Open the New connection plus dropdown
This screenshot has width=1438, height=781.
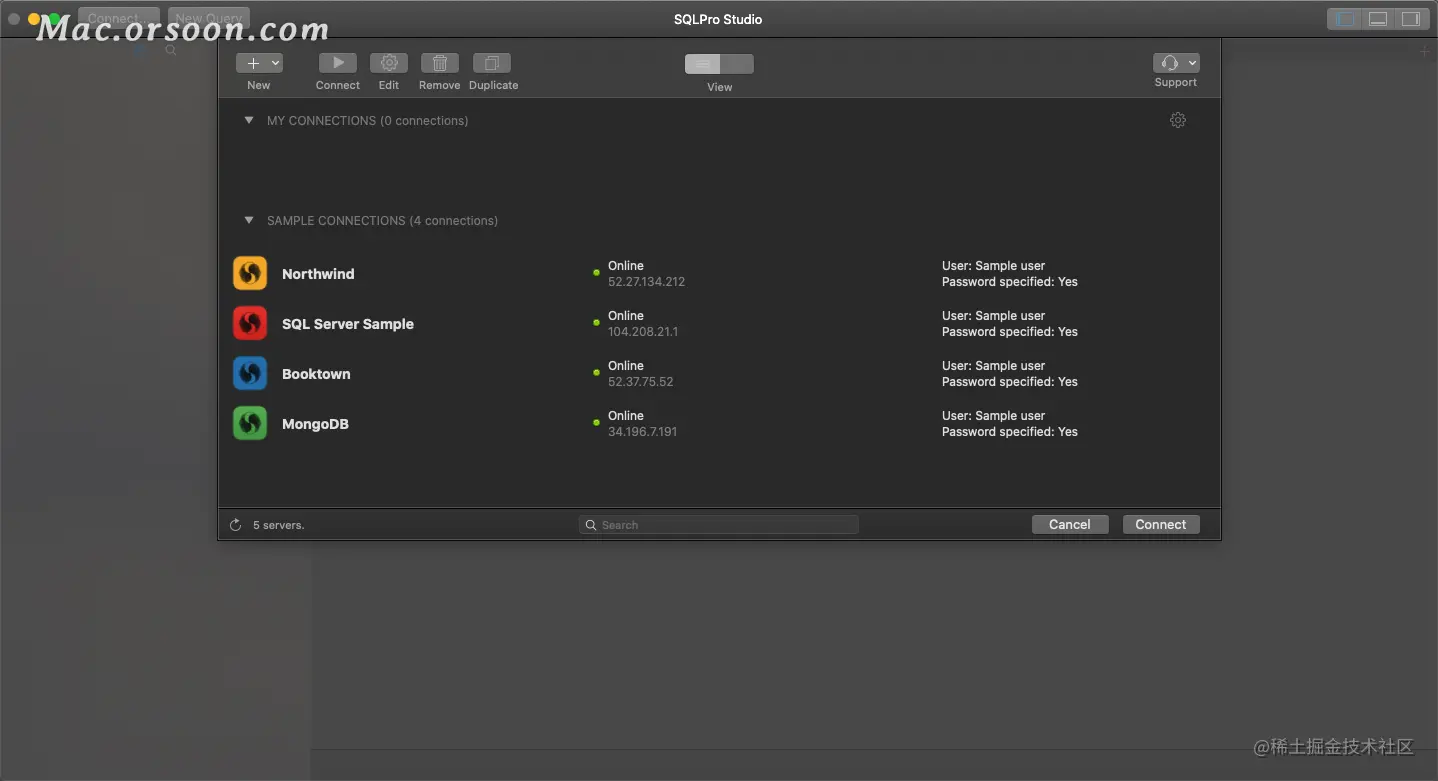click(x=259, y=63)
